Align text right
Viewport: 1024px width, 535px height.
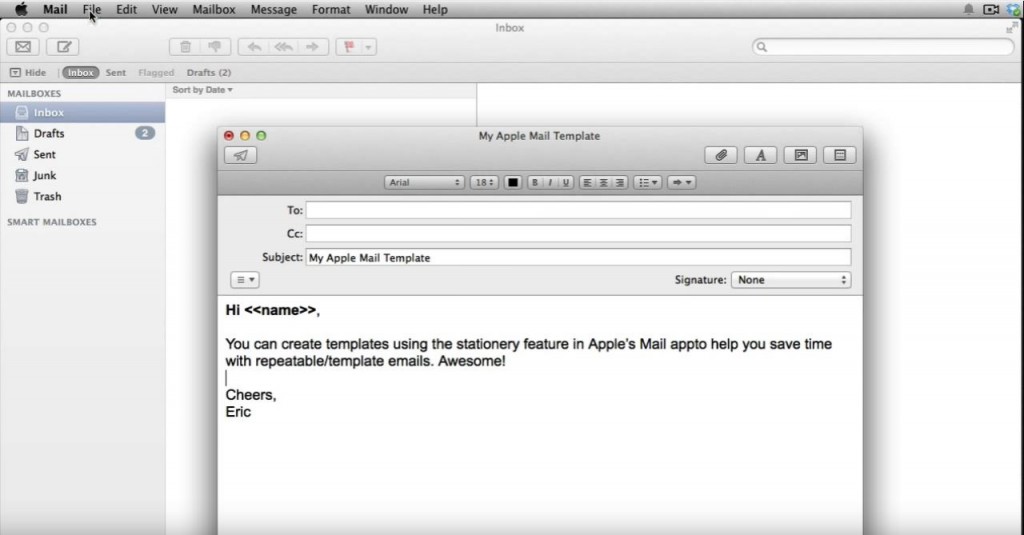tap(620, 182)
